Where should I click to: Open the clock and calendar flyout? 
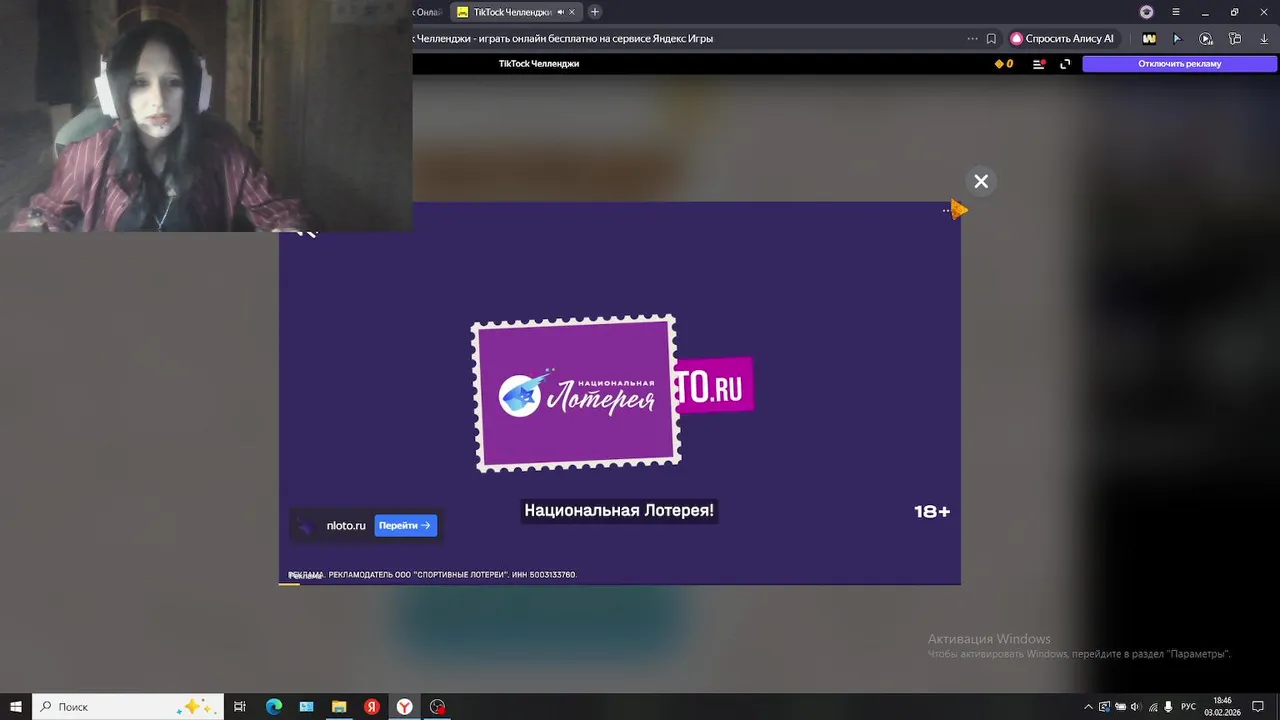click(1222, 707)
